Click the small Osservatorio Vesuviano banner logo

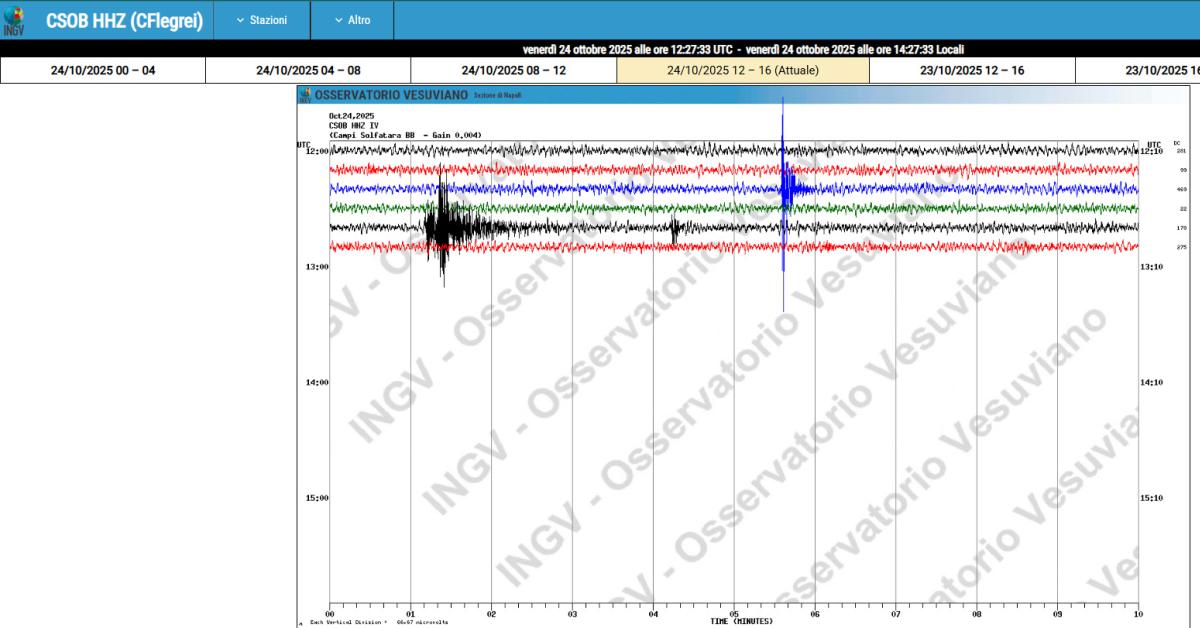[x=305, y=96]
